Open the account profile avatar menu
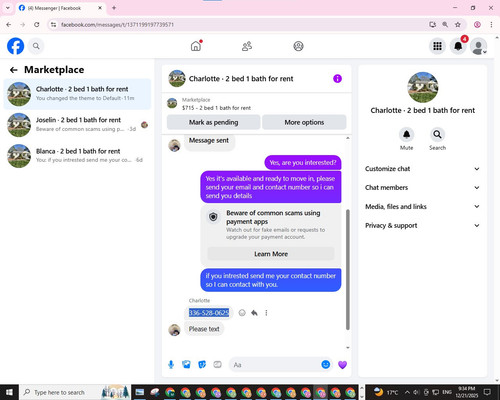 pyautogui.click(x=479, y=46)
